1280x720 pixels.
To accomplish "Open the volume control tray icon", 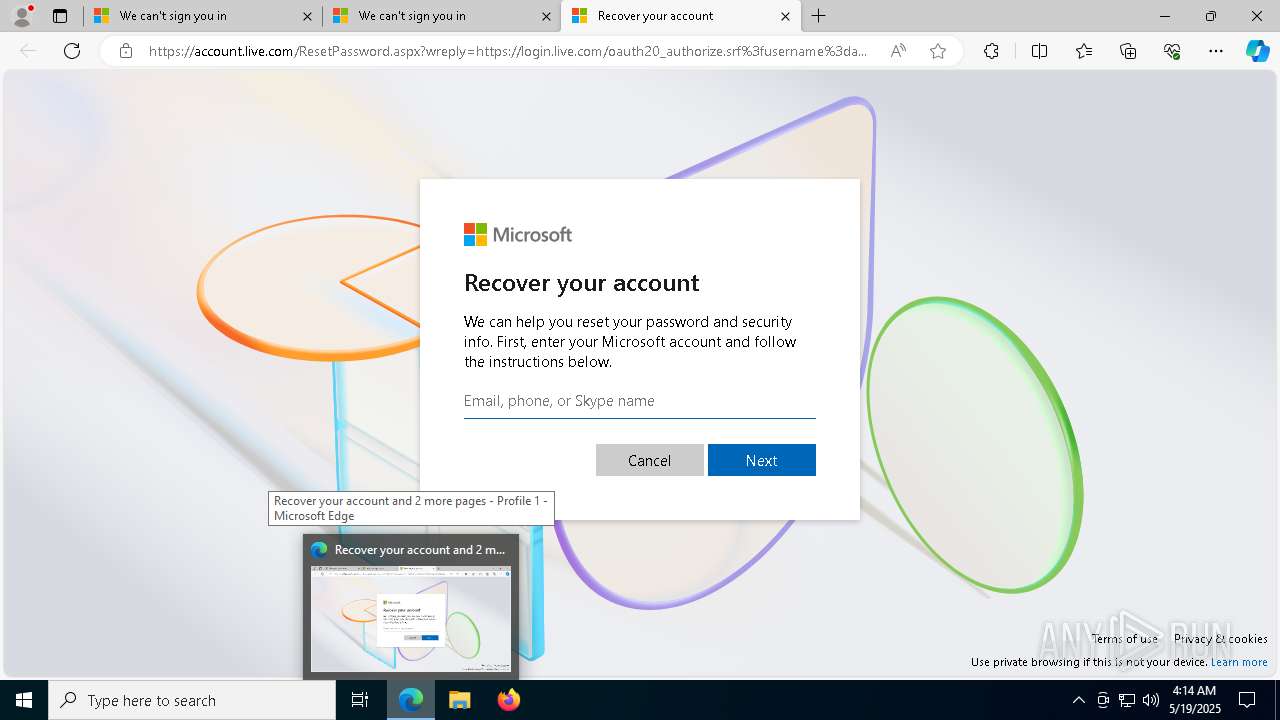I will coord(1151,700).
